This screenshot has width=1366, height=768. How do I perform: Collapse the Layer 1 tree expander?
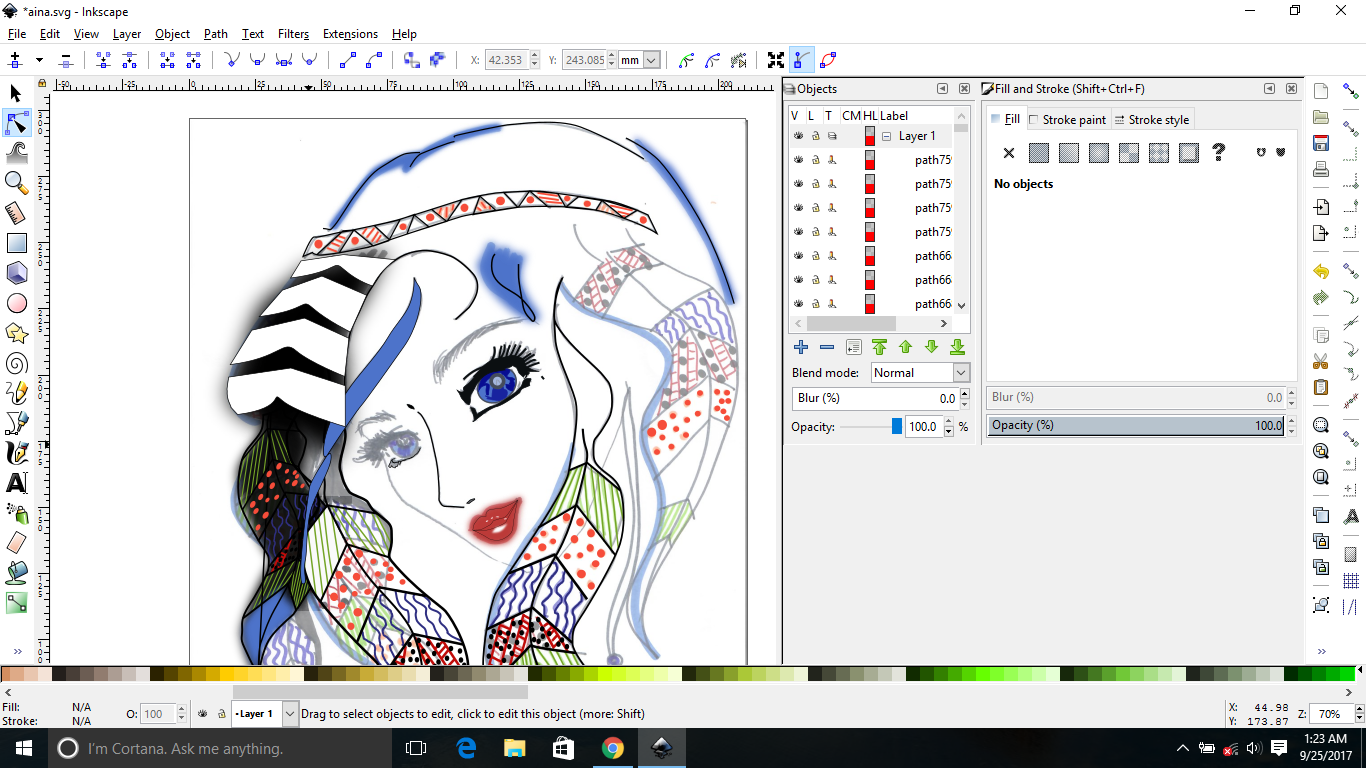(x=886, y=136)
